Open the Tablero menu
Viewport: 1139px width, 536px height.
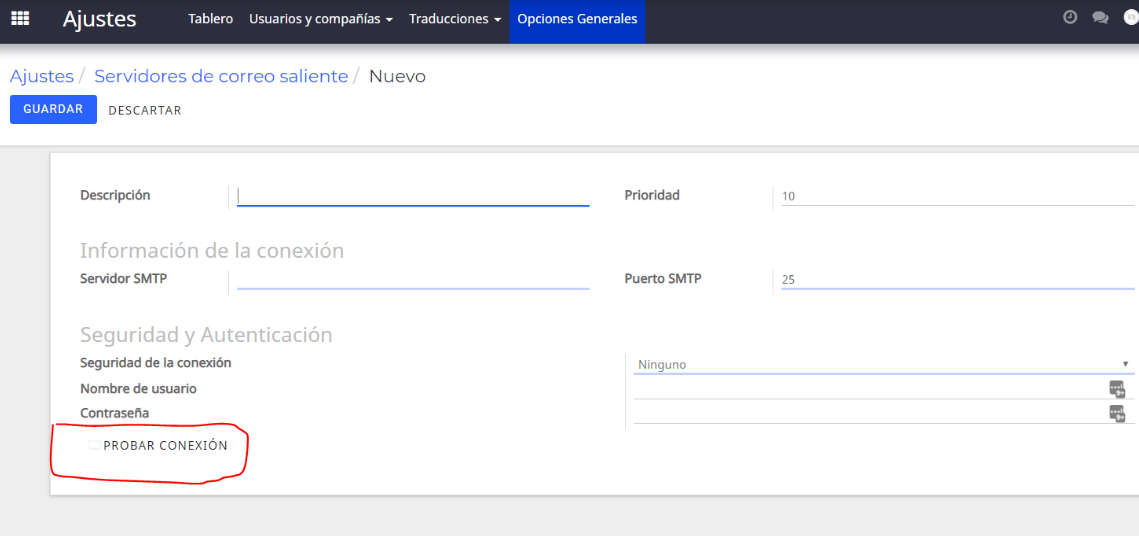coord(211,20)
